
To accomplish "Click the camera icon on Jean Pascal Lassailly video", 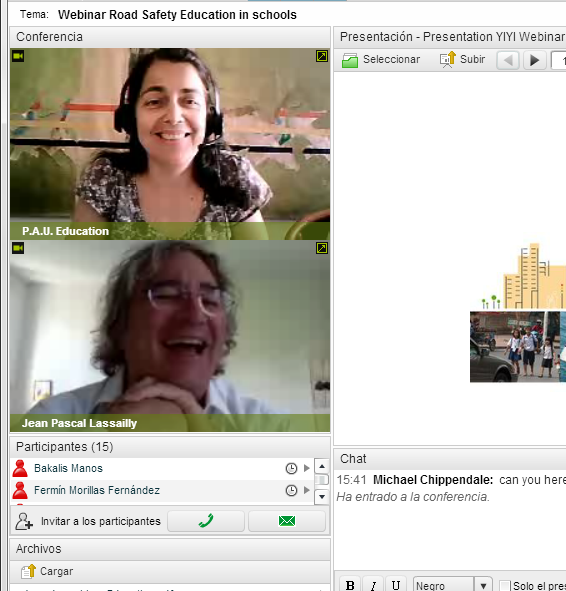I will (x=18, y=248).
